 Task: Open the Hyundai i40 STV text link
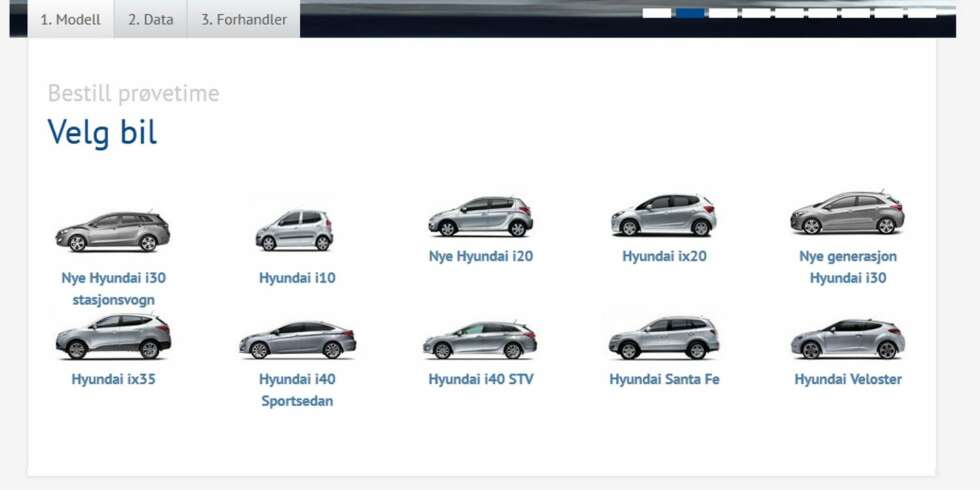481,379
